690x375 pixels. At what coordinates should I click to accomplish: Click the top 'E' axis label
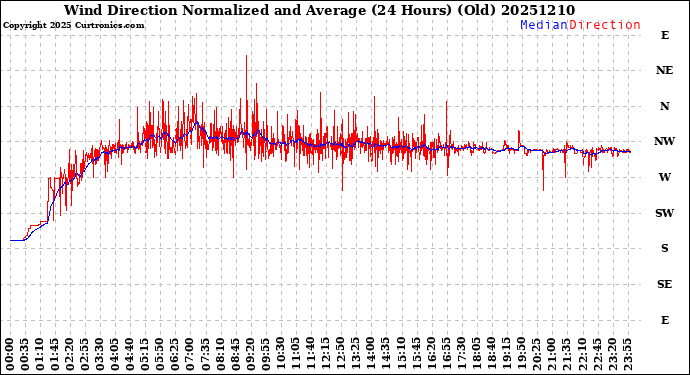coord(665,35)
